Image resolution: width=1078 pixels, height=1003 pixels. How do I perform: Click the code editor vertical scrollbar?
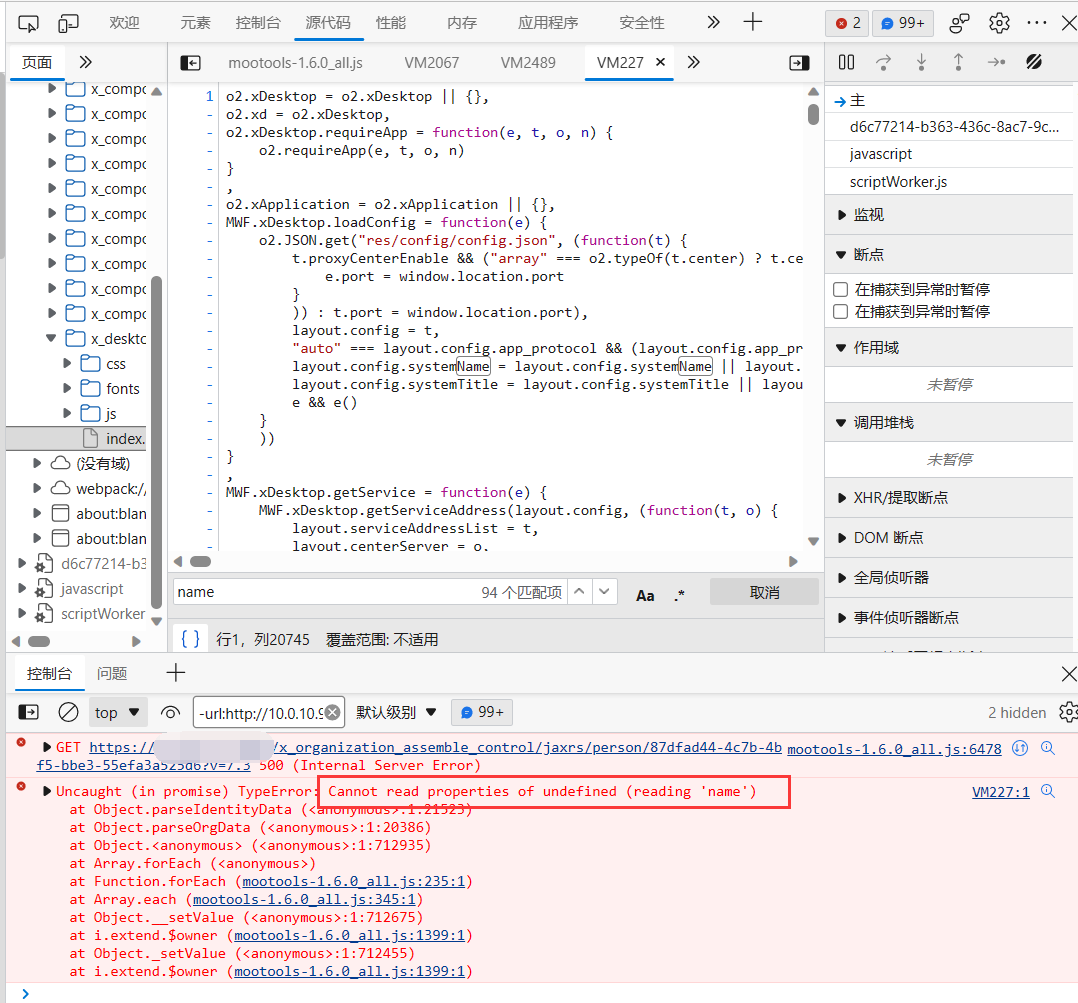(x=813, y=112)
